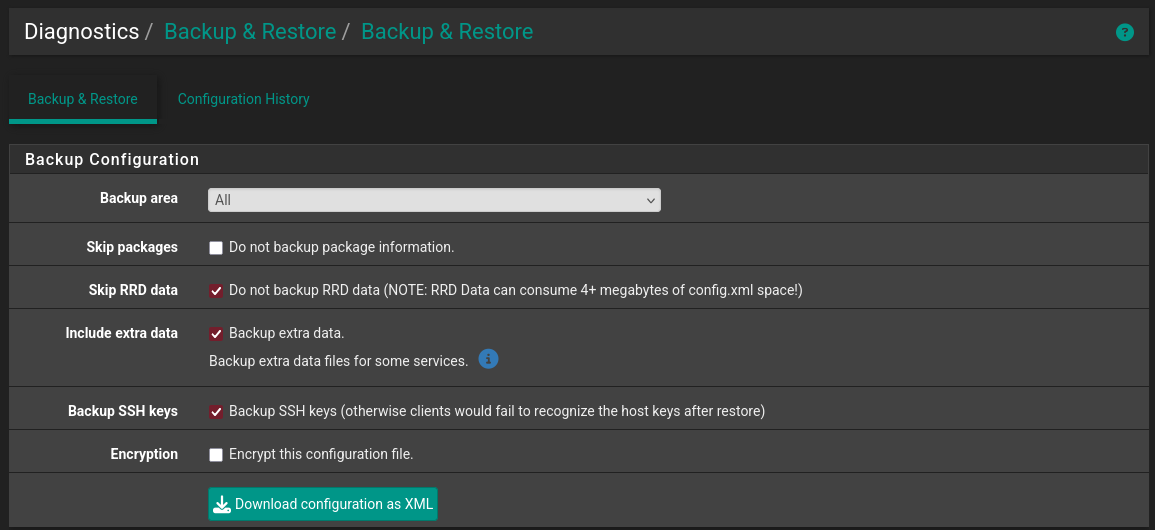This screenshot has height=530, width=1155.
Task: Uncheck the Backup SSH keys checkbox
Action: 216,411
